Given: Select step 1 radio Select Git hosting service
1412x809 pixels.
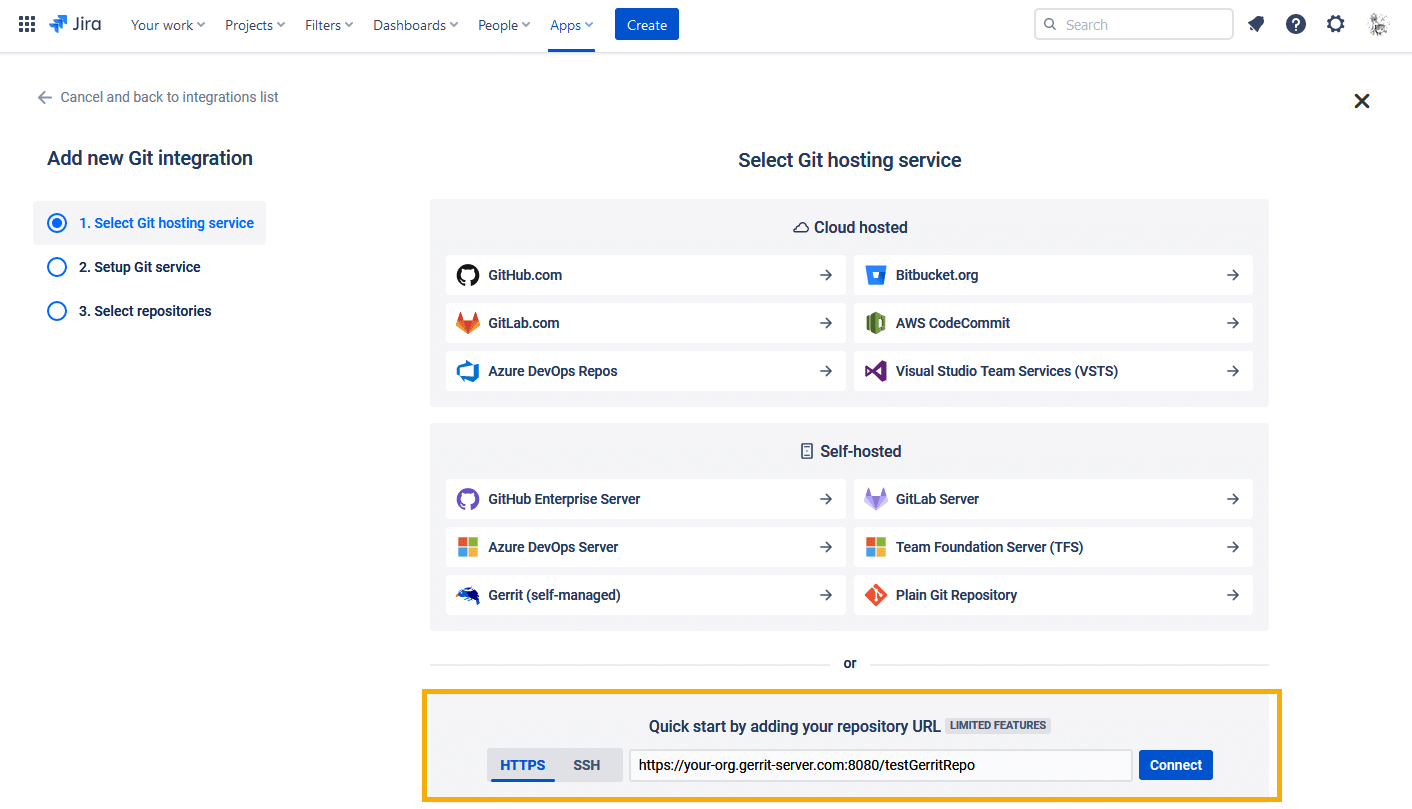Looking at the screenshot, I should point(57,223).
